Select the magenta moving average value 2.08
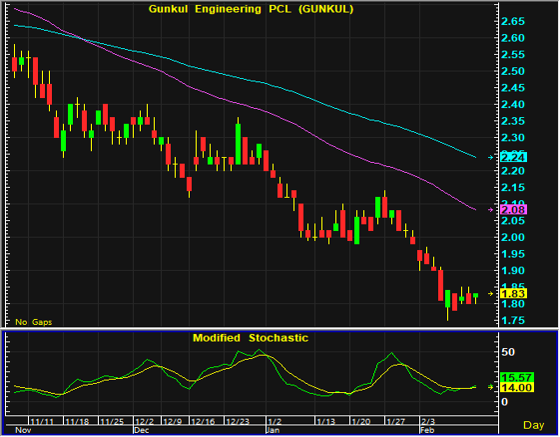Image resolution: width=560 pixels, height=437 pixels. pyautogui.click(x=513, y=210)
